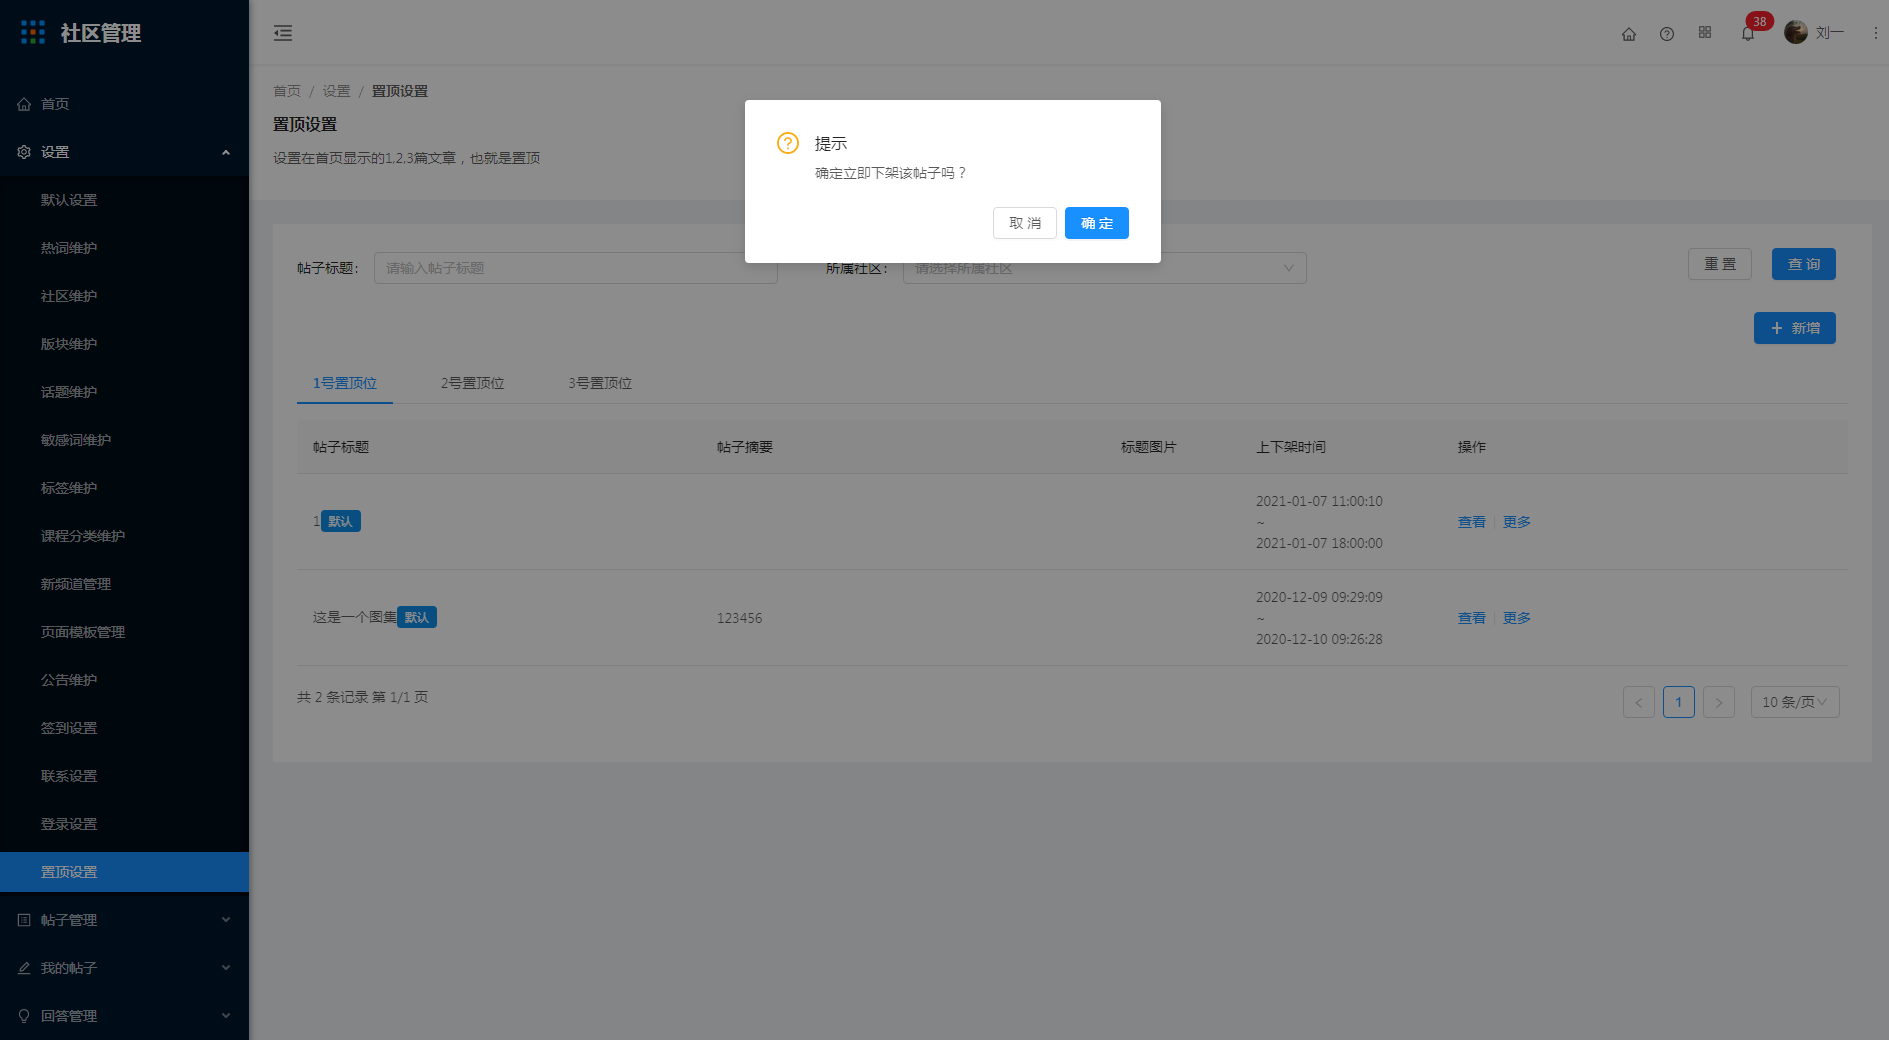Click the 上下架时间 column header
Viewport: 1889px width, 1040px height.
[x=1291, y=447]
